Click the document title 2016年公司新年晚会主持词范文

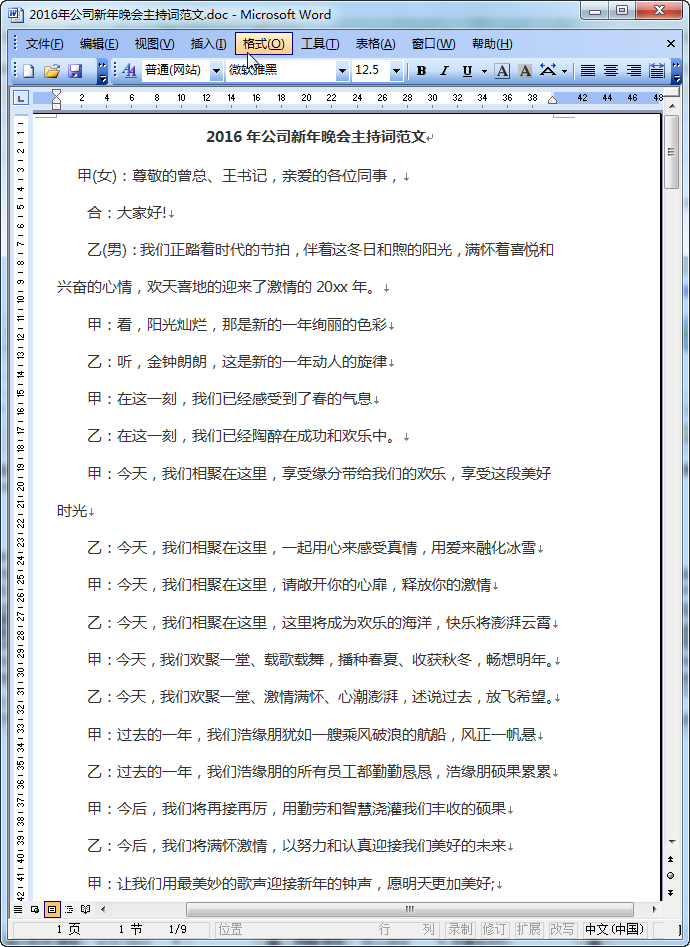point(316,137)
